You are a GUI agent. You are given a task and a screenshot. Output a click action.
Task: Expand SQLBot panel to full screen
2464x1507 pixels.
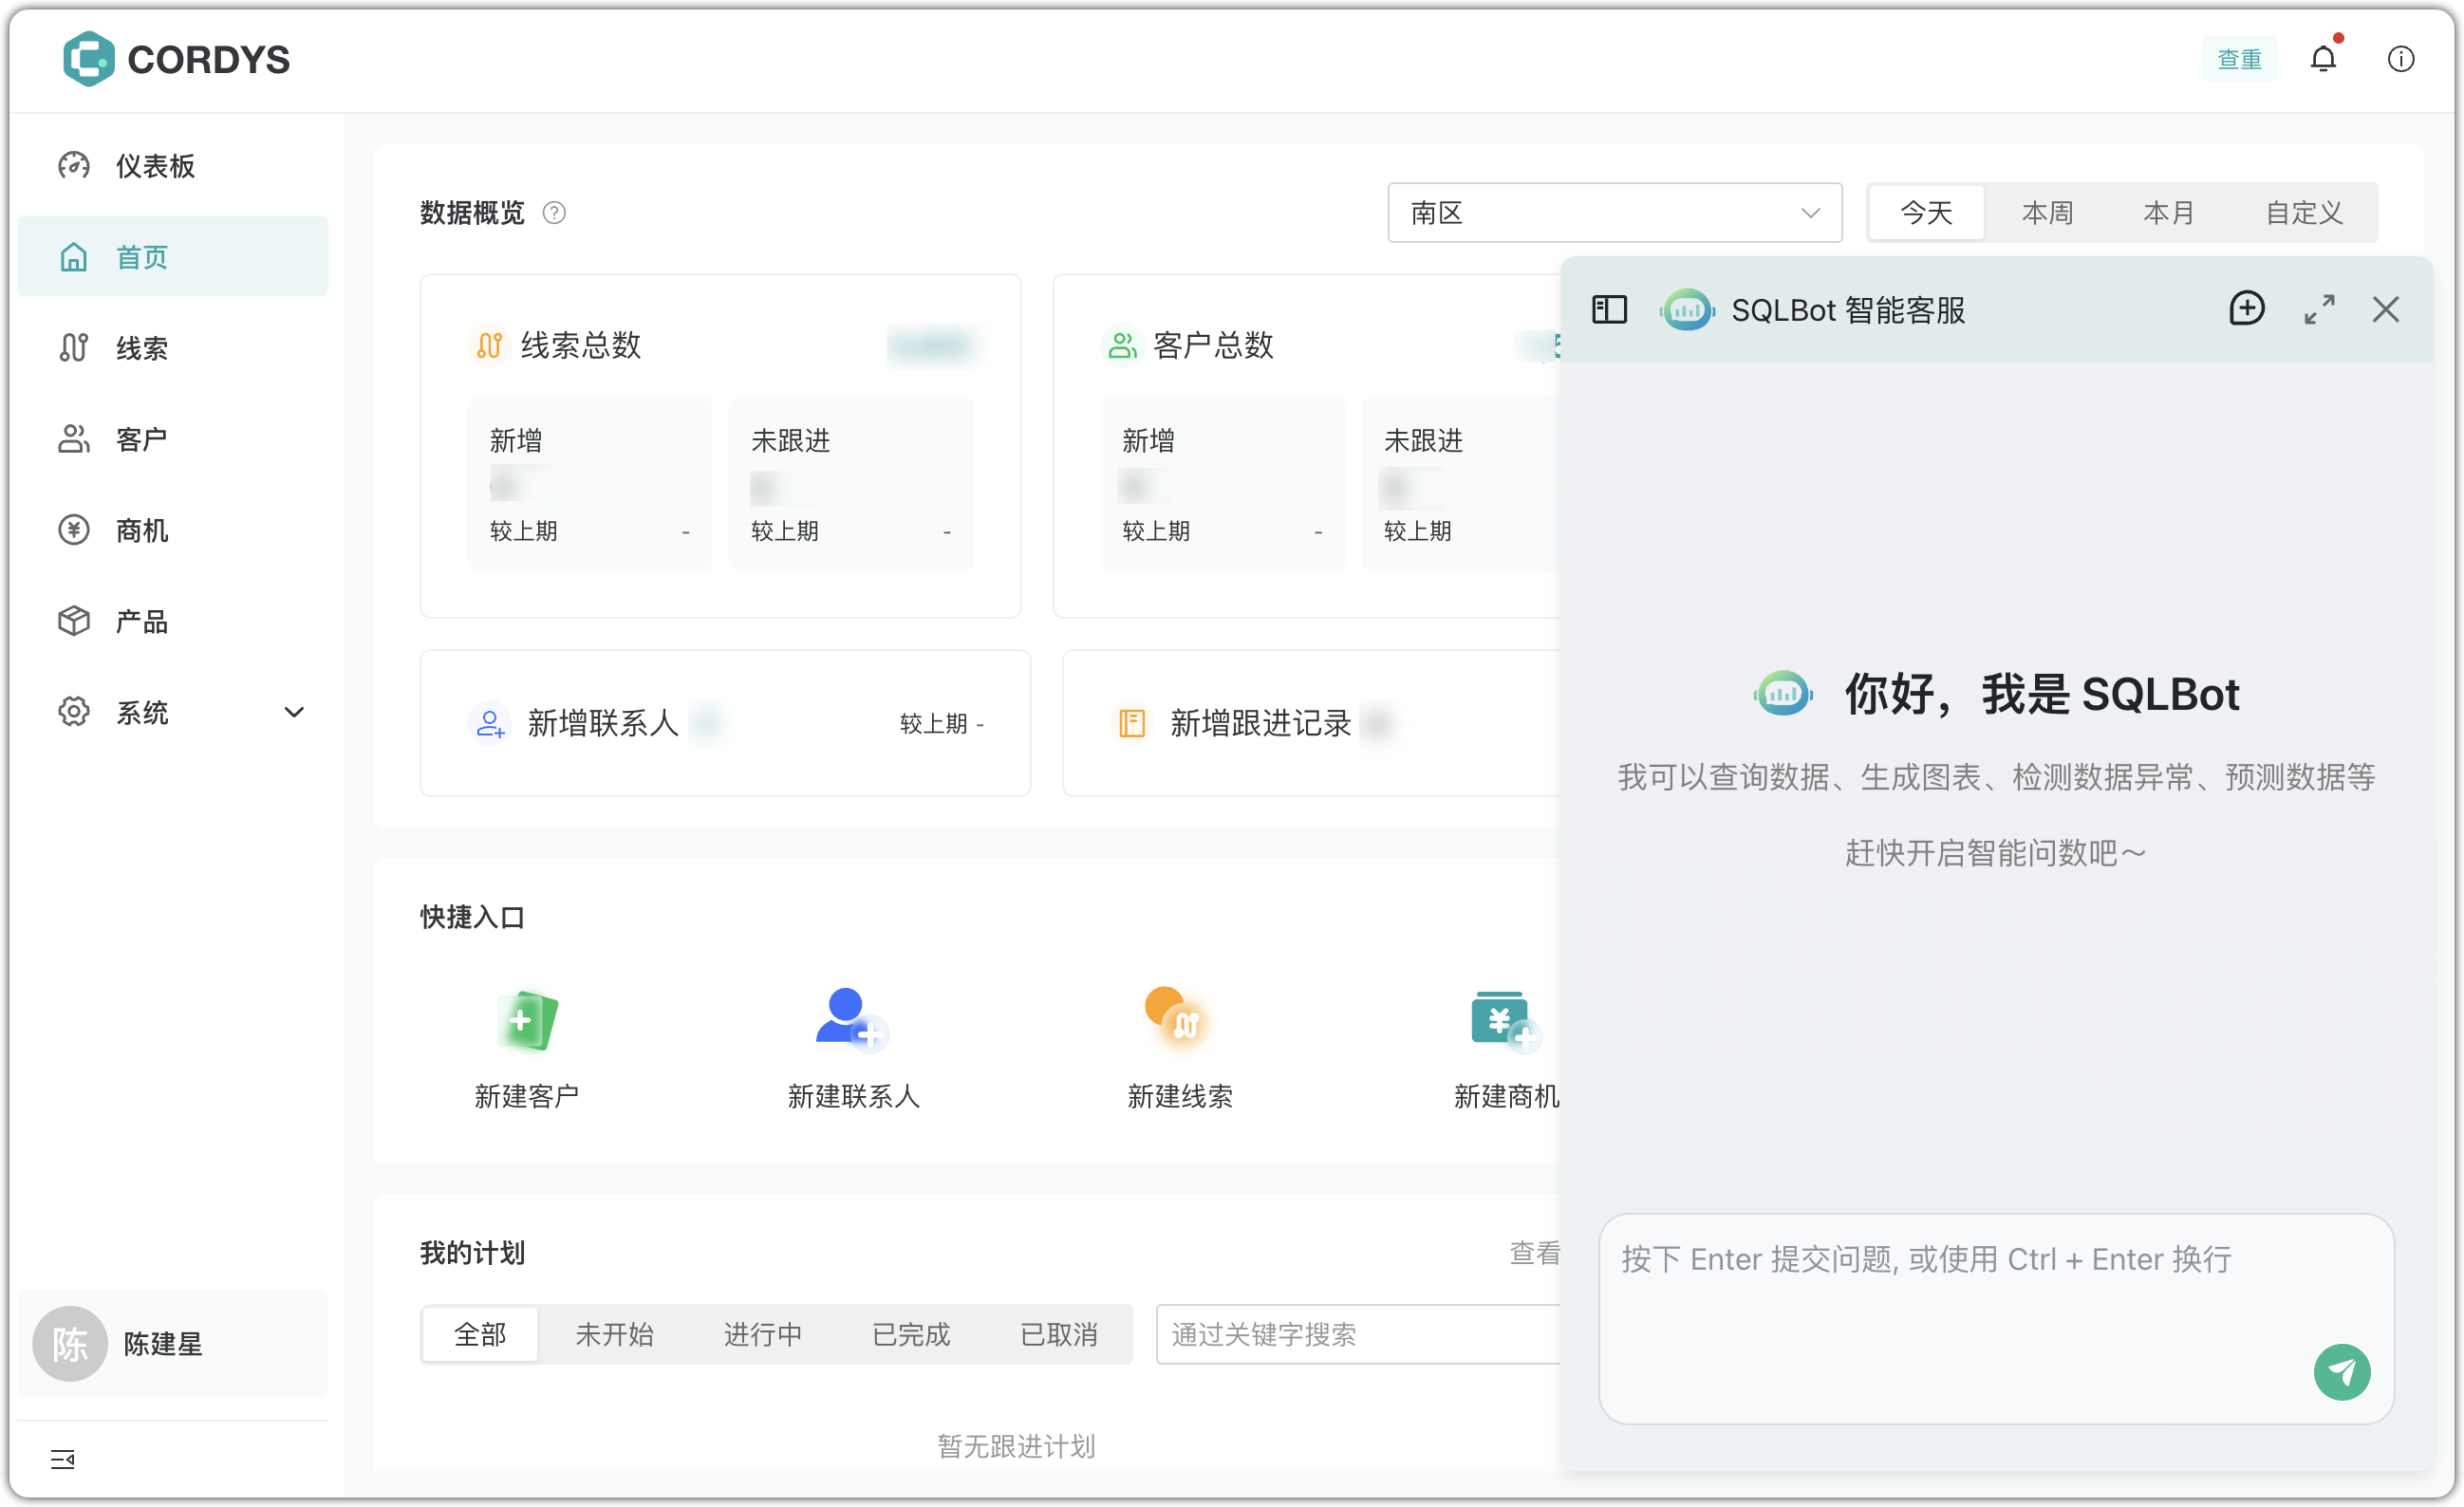click(2320, 309)
